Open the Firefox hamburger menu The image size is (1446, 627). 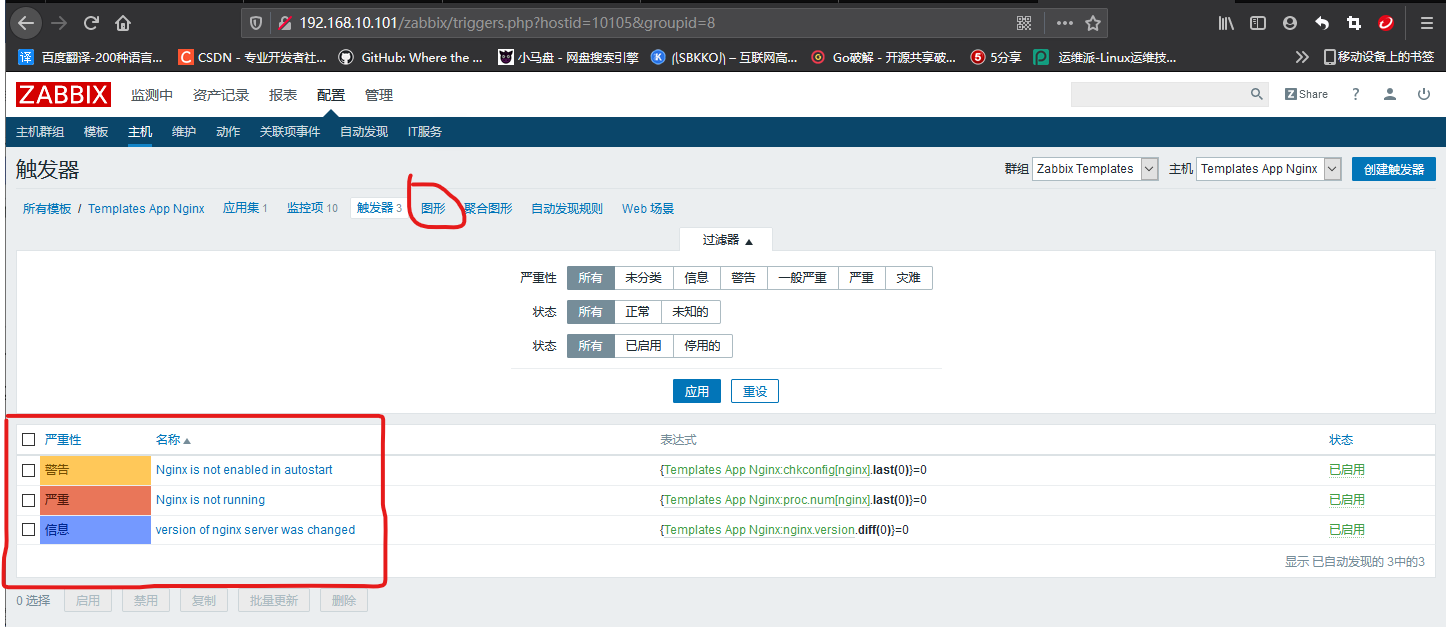pos(1426,22)
